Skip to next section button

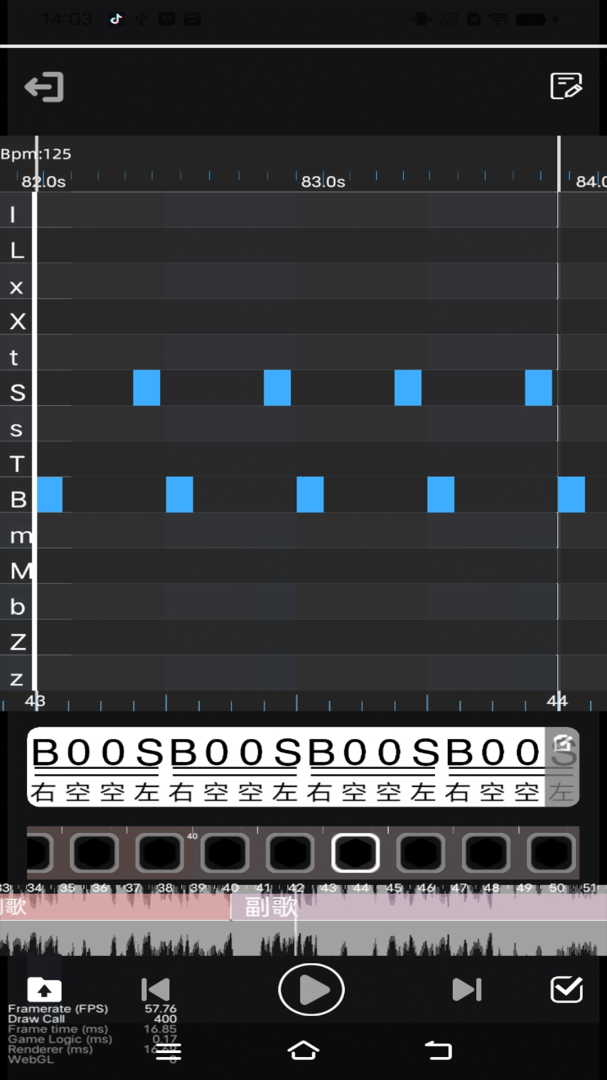[x=466, y=990]
